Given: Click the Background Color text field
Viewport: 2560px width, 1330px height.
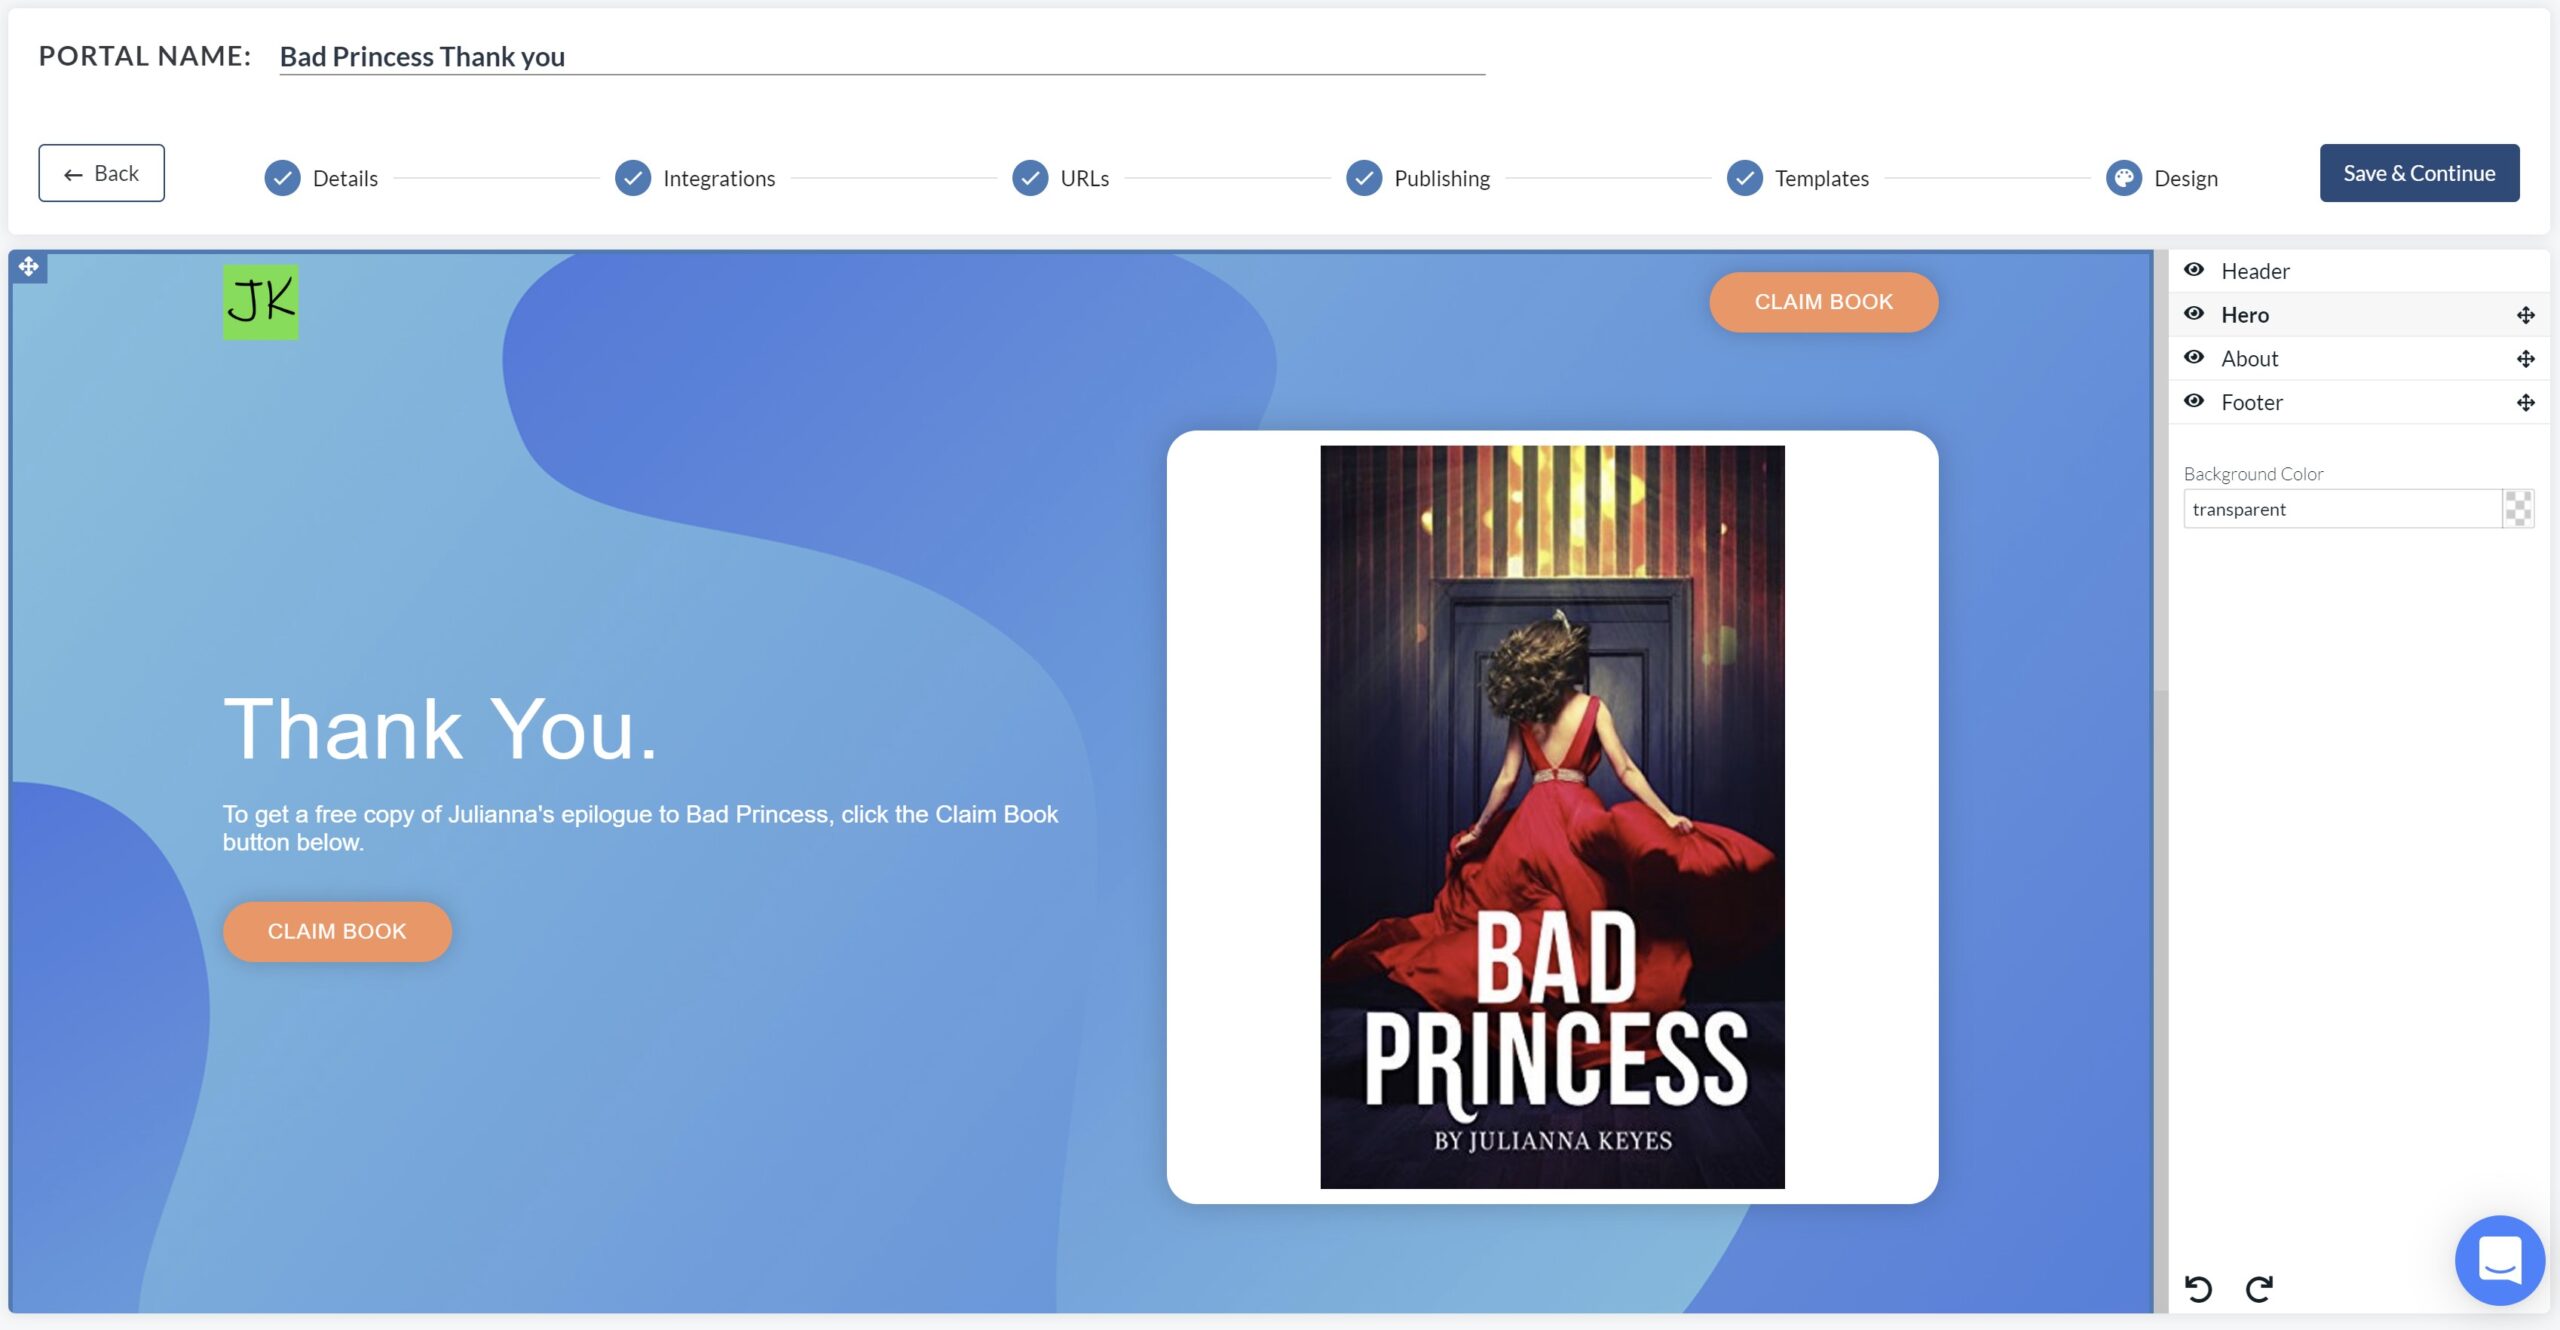Looking at the screenshot, I should click(x=2340, y=509).
